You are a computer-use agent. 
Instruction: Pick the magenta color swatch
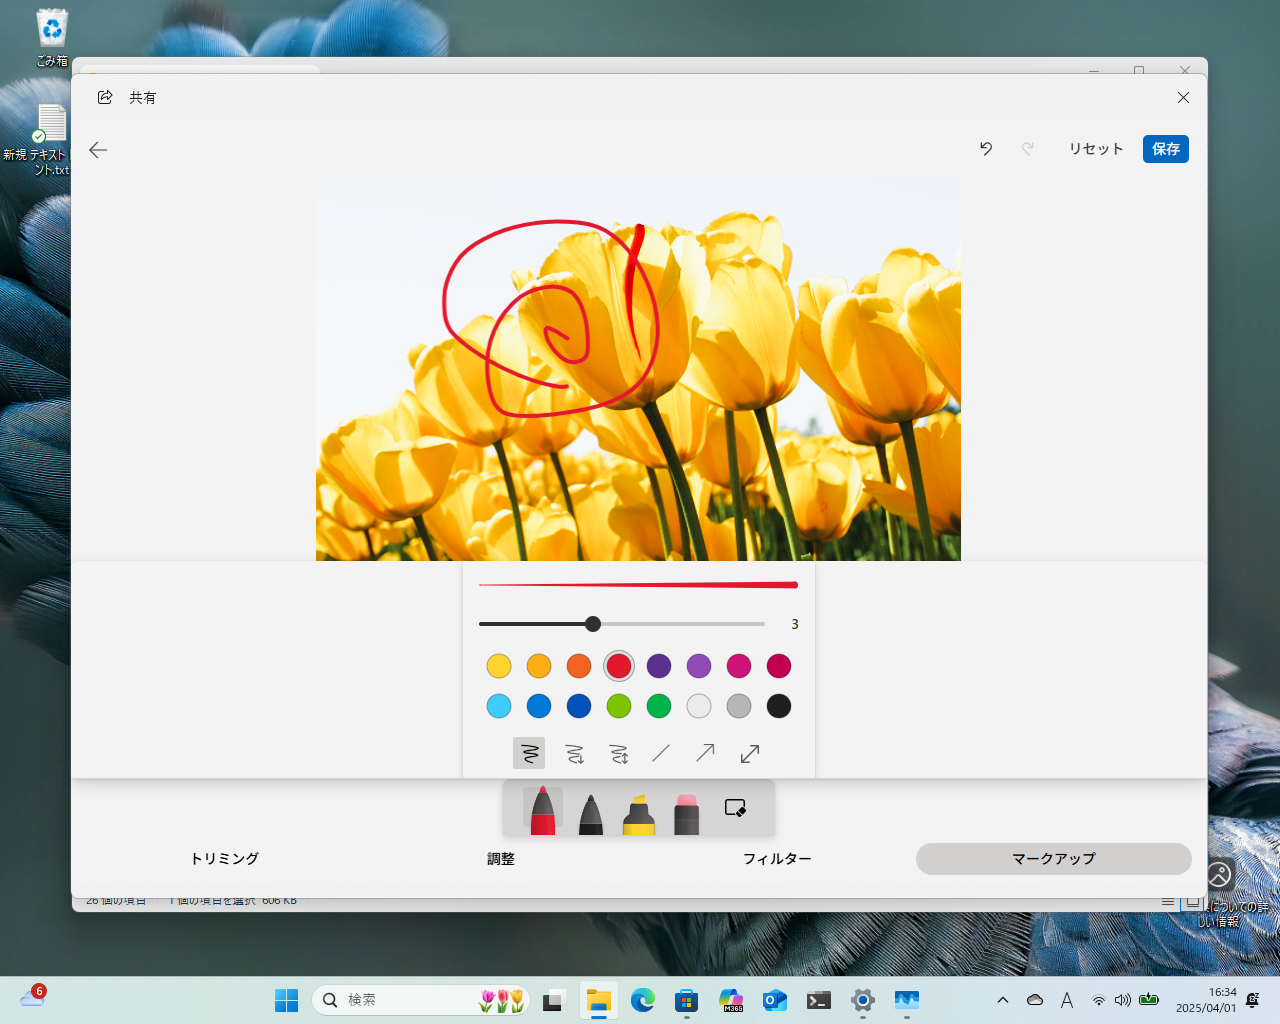coord(739,666)
